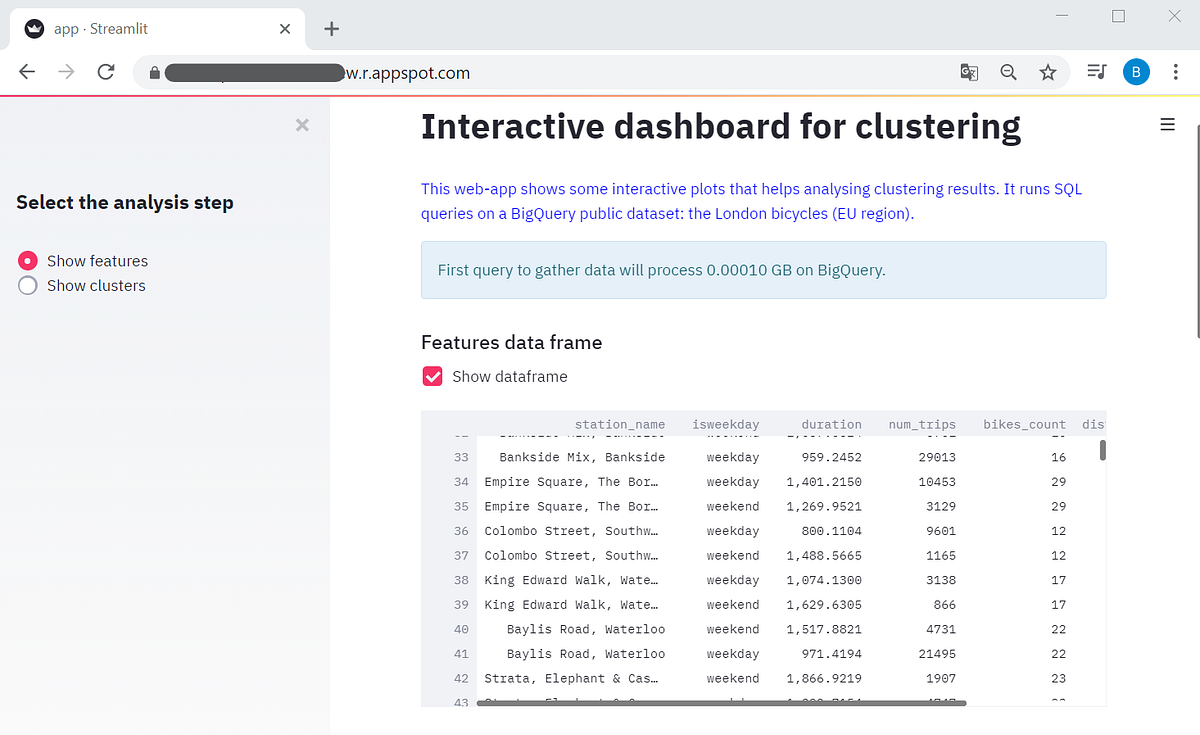Open the Chrome profile menu avatar B
The width and height of the screenshot is (1200, 735).
coord(1136,72)
